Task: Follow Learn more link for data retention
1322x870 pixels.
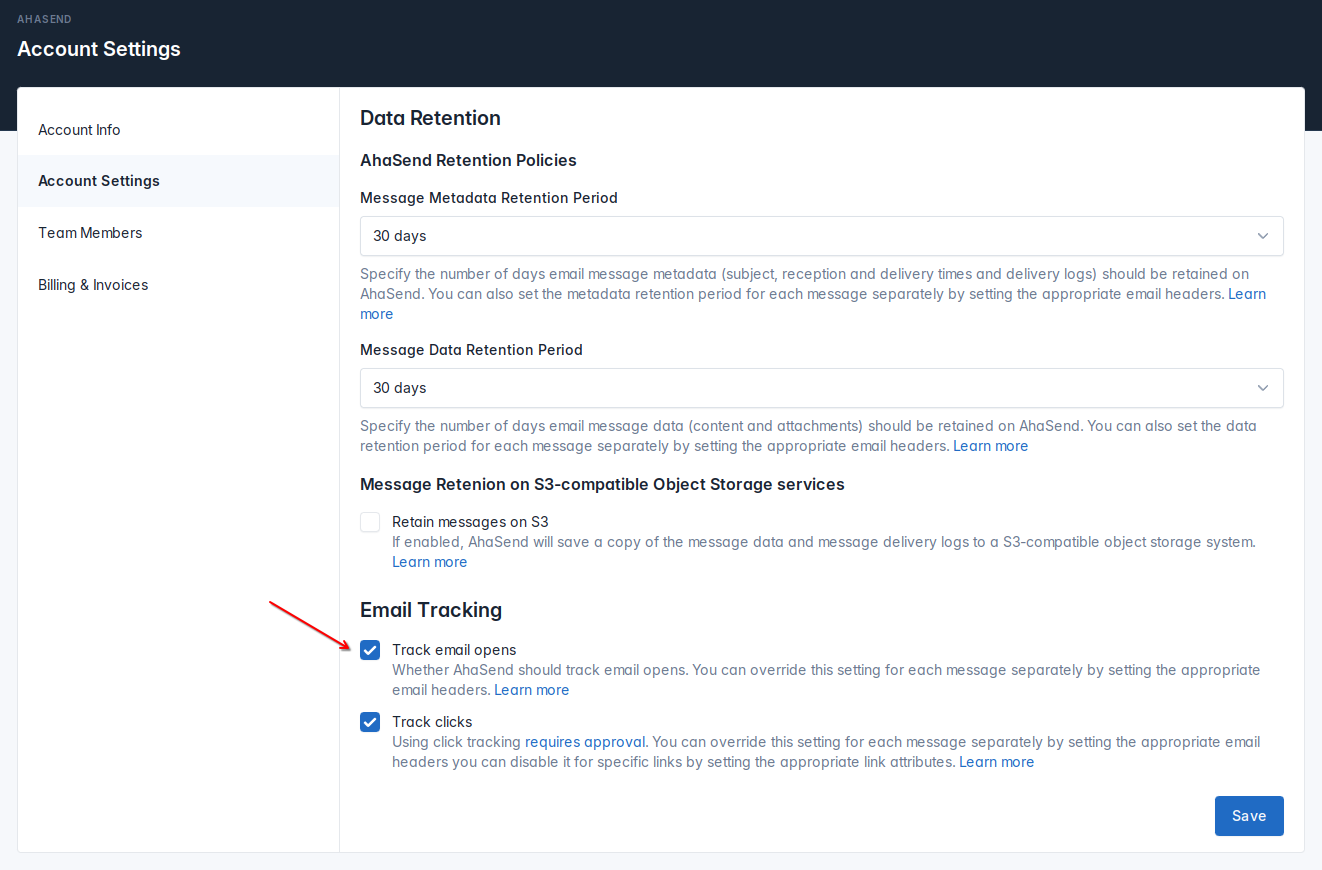Action: coord(990,446)
